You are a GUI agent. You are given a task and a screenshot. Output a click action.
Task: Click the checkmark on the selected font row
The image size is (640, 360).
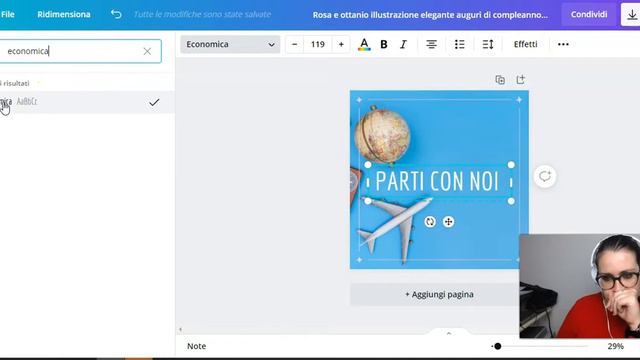tap(154, 102)
